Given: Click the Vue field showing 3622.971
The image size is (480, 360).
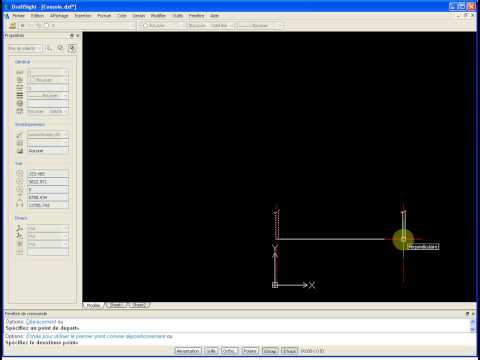Looking at the screenshot, I should [x=48, y=182].
